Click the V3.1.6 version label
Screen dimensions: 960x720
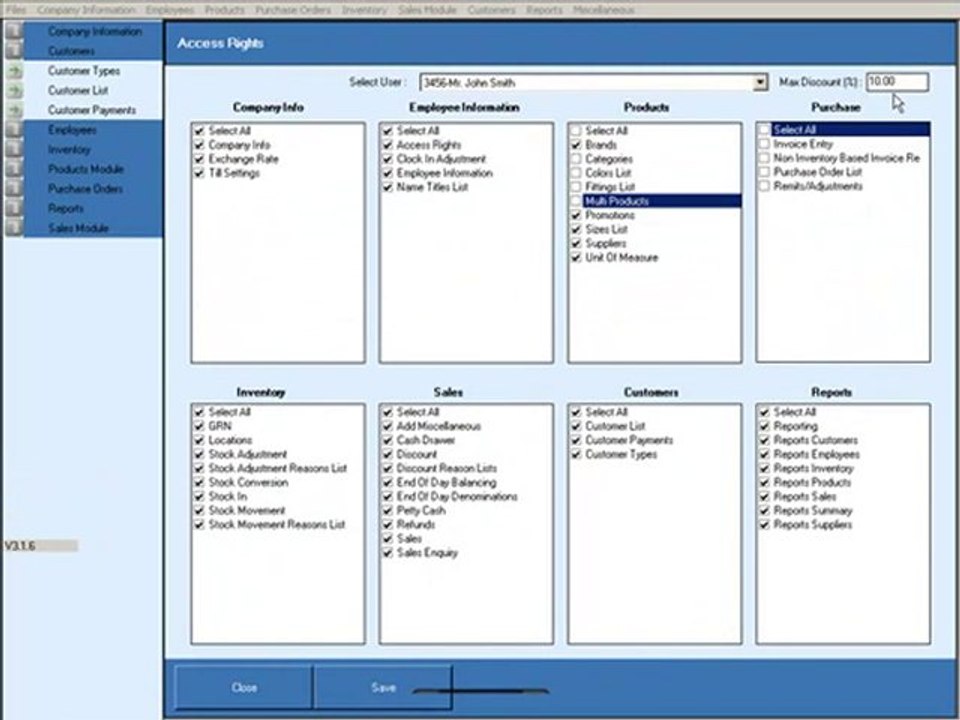click(20, 546)
